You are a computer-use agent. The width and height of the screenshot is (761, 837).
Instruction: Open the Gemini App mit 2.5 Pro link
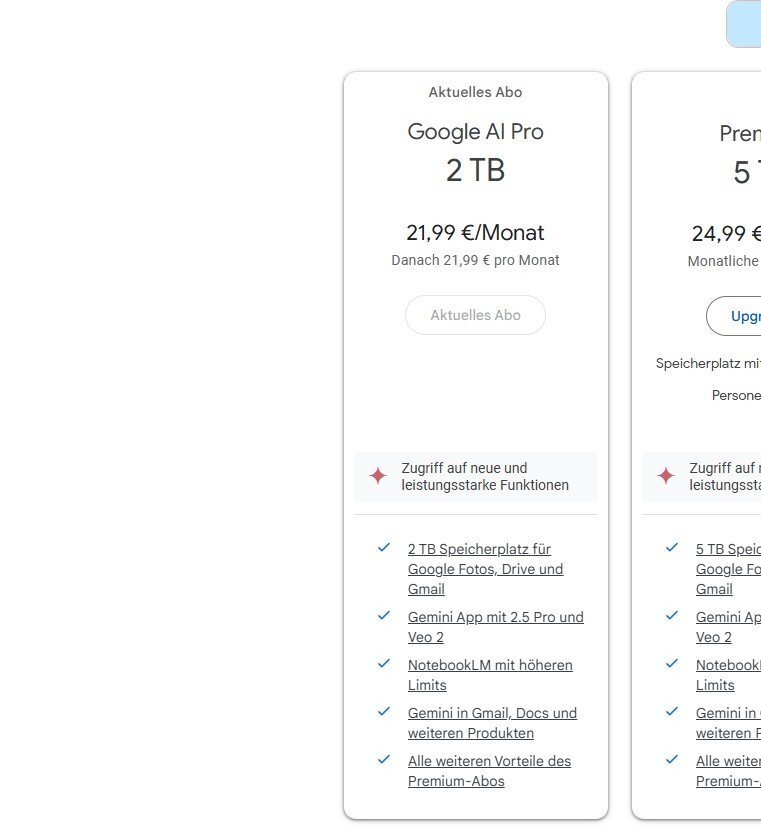pos(495,617)
